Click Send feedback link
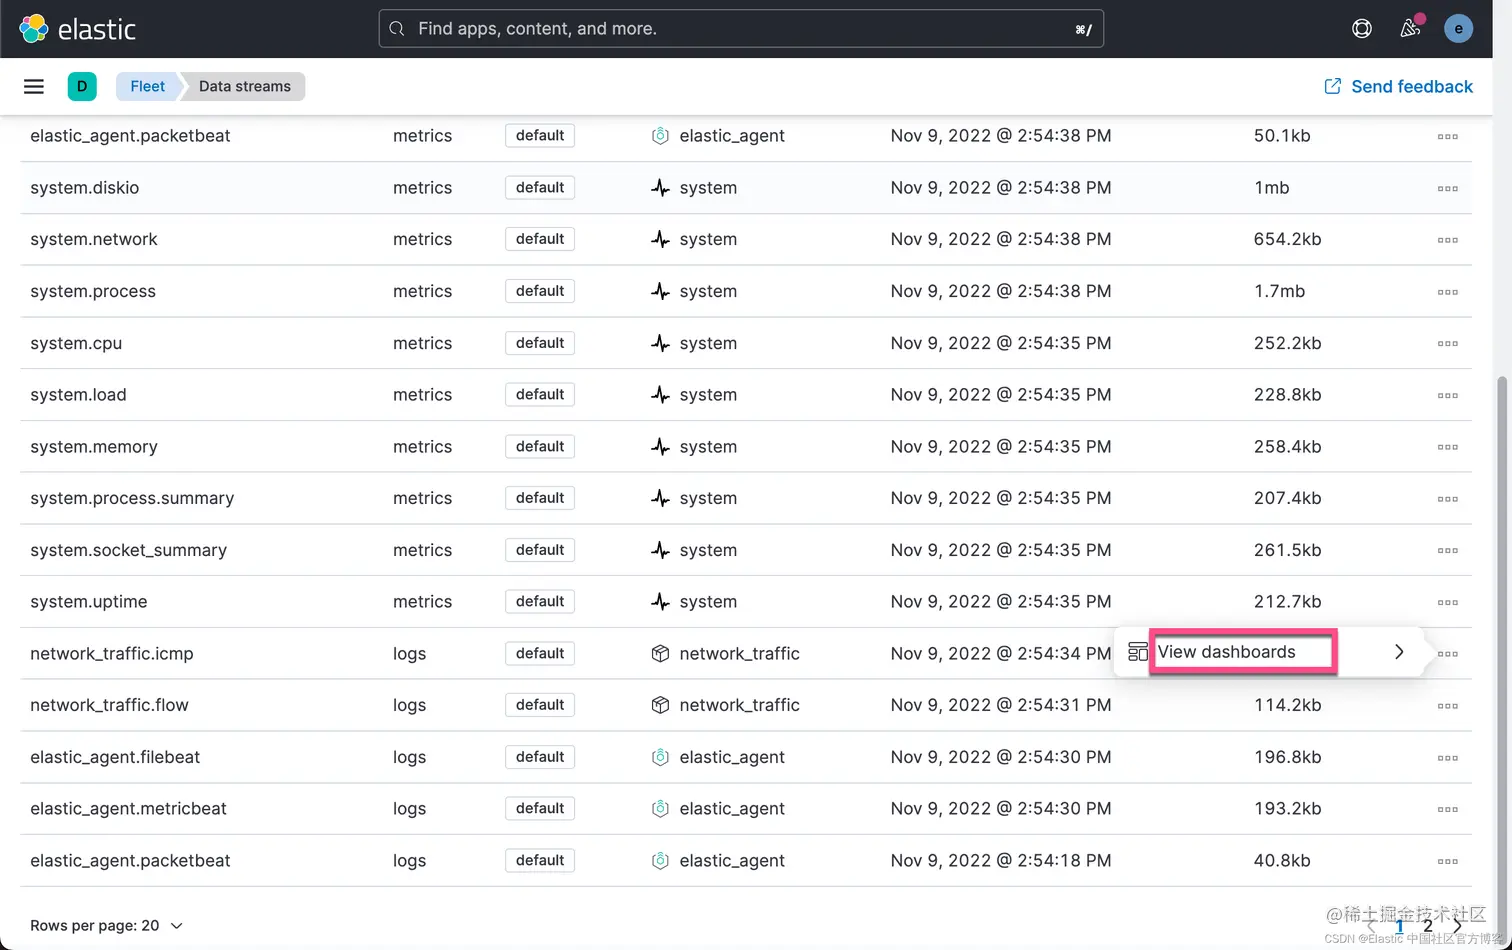The image size is (1512, 950). click(1398, 87)
